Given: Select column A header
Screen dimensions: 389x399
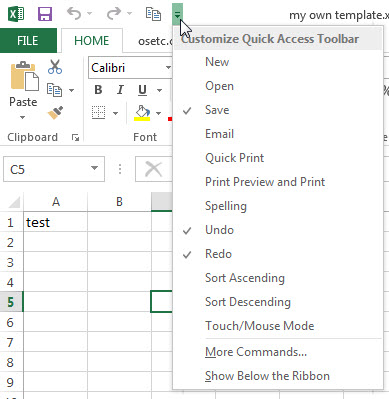Looking at the screenshot, I should coord(56,202).
